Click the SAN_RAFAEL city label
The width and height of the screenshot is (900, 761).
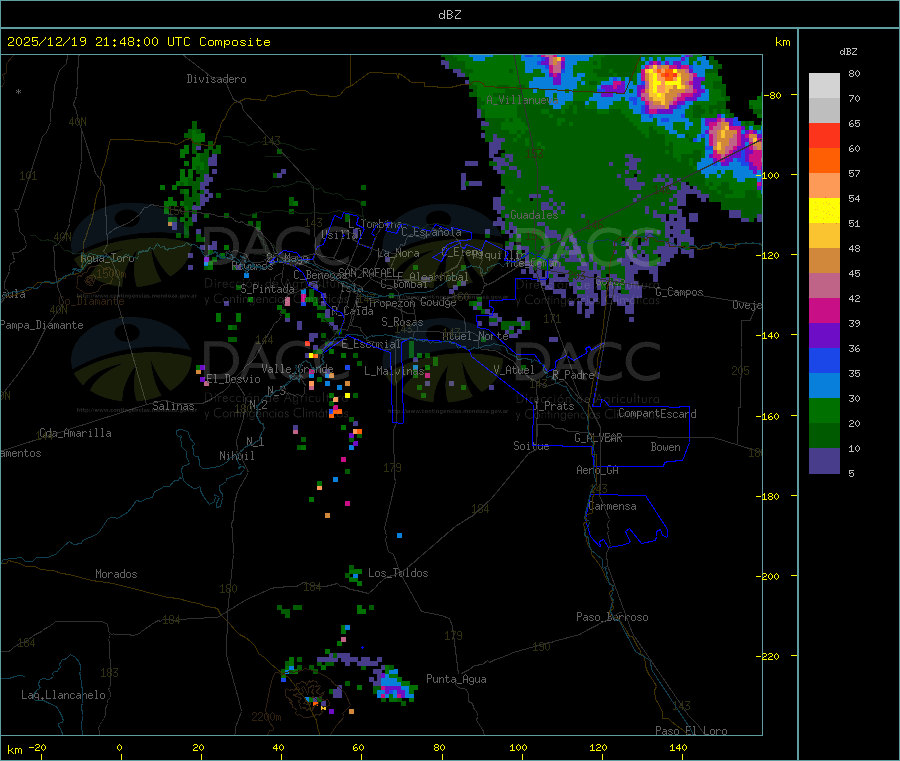point(366,272)
